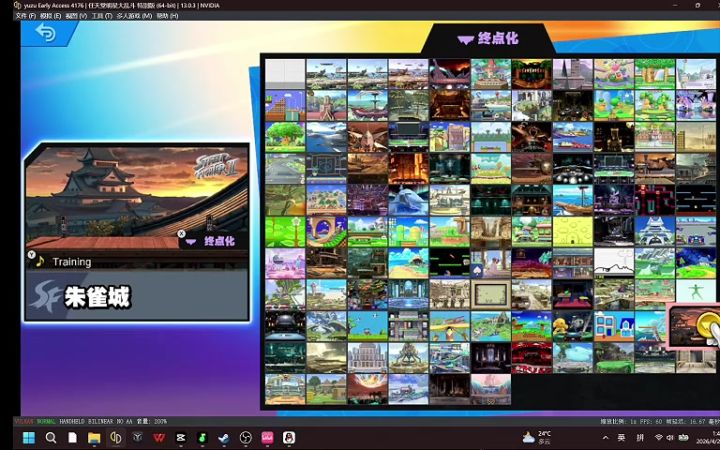Click the 拼 IME mode indicator
Image resolution: width=720 pixels, height=450 pixels.
pos(640,438)
